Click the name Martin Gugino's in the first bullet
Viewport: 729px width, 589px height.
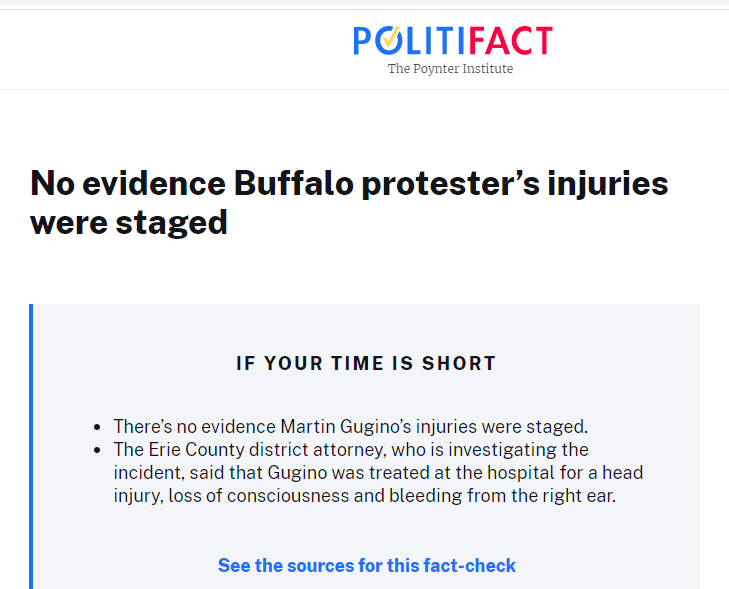coord(359,426)
